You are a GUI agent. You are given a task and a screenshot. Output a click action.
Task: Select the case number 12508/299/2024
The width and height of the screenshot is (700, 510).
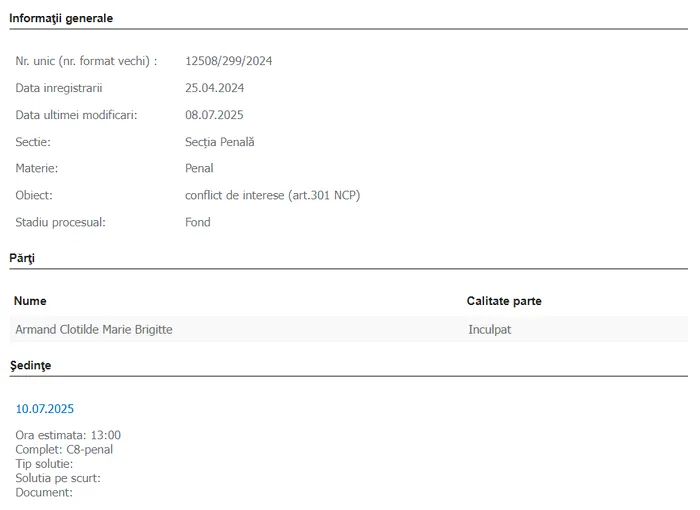coord(229,61)
